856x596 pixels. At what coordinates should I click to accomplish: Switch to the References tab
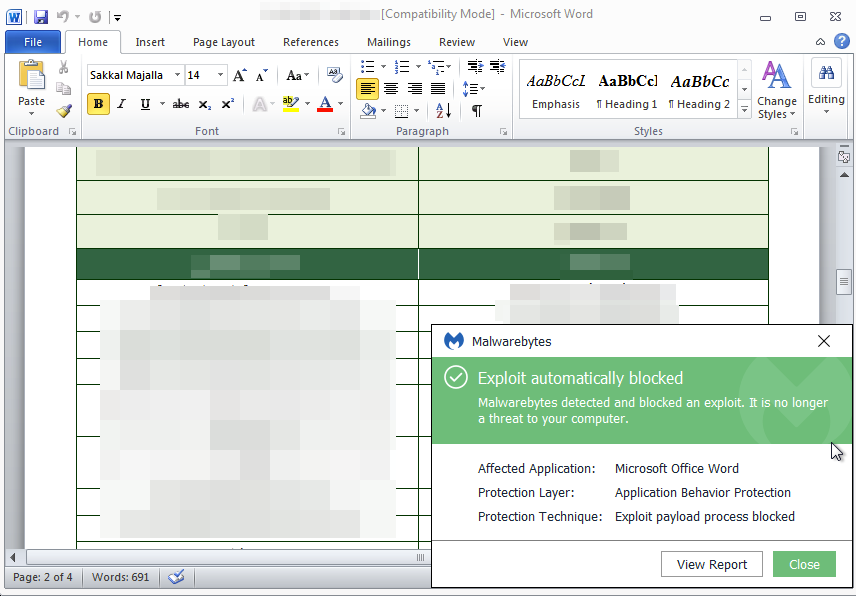coord(311,42)
